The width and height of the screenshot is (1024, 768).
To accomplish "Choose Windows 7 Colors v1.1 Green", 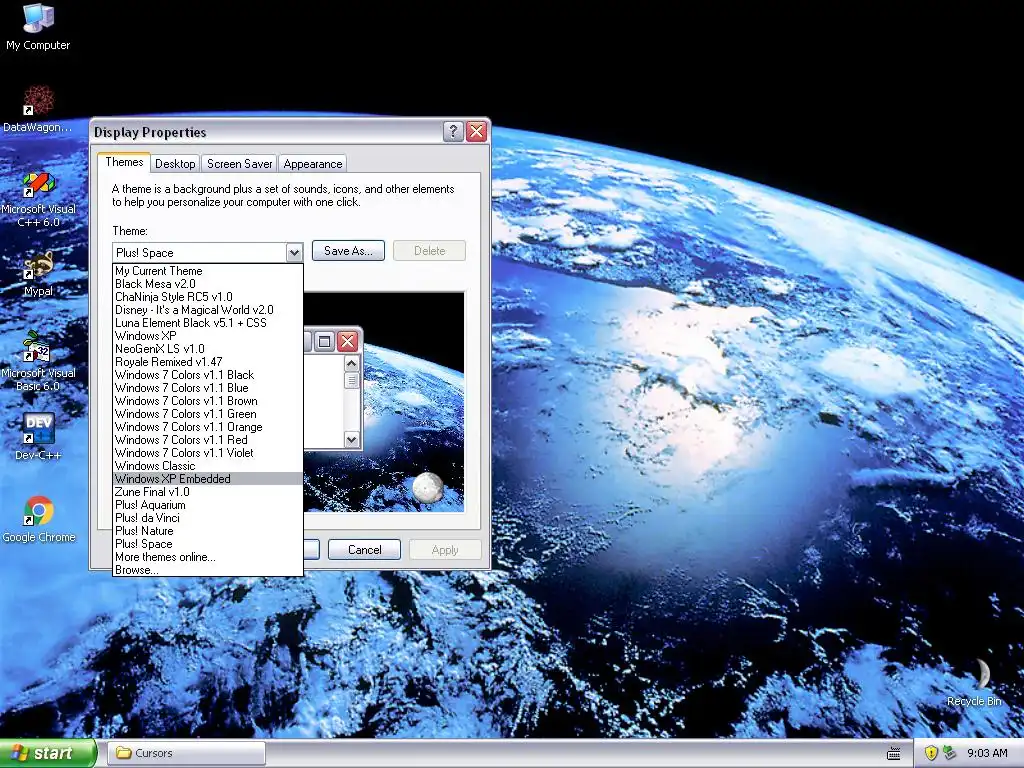I will coord(208,414).
